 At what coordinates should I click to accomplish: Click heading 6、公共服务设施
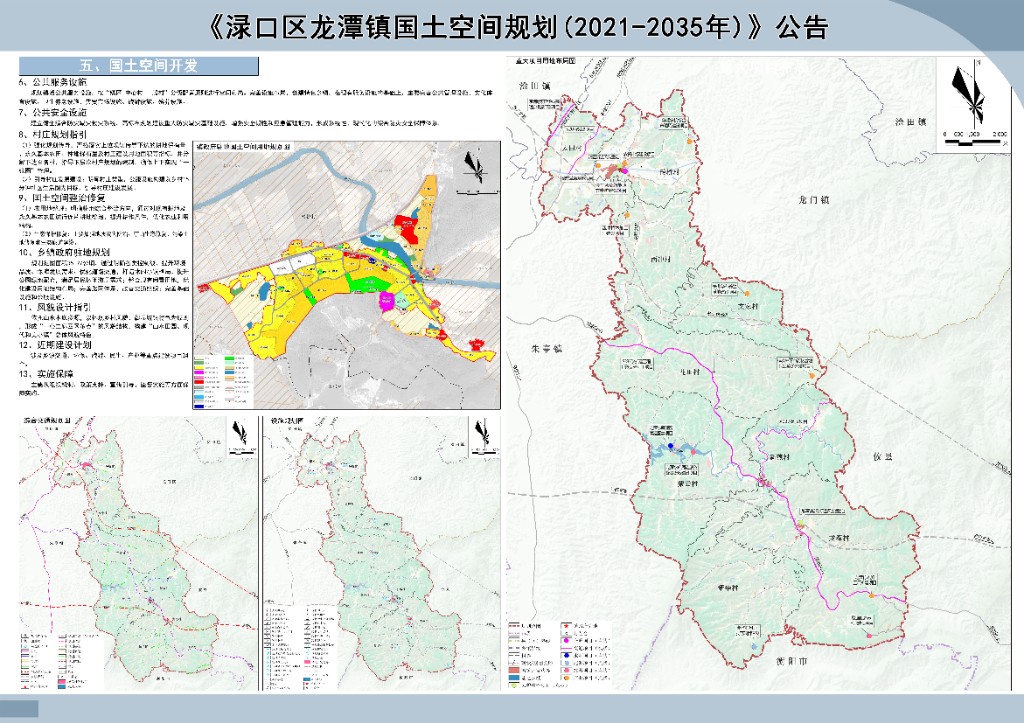click(x=54, y=81)
